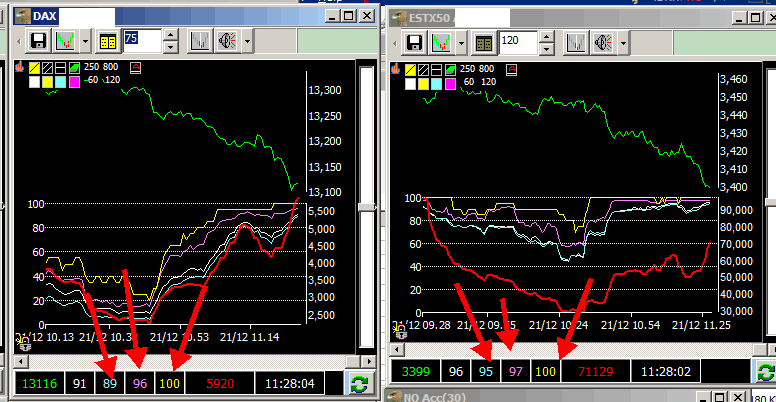Click the V-shaped candlestick icon in ESTX50 toolbar
This screenshot has height=402, width=776.
coord(576,42)
